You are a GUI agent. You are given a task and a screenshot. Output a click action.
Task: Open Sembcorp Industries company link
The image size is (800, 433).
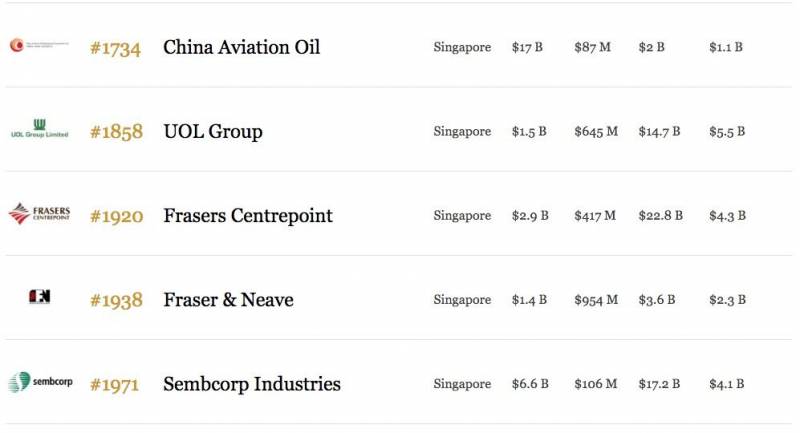(251, 384)
